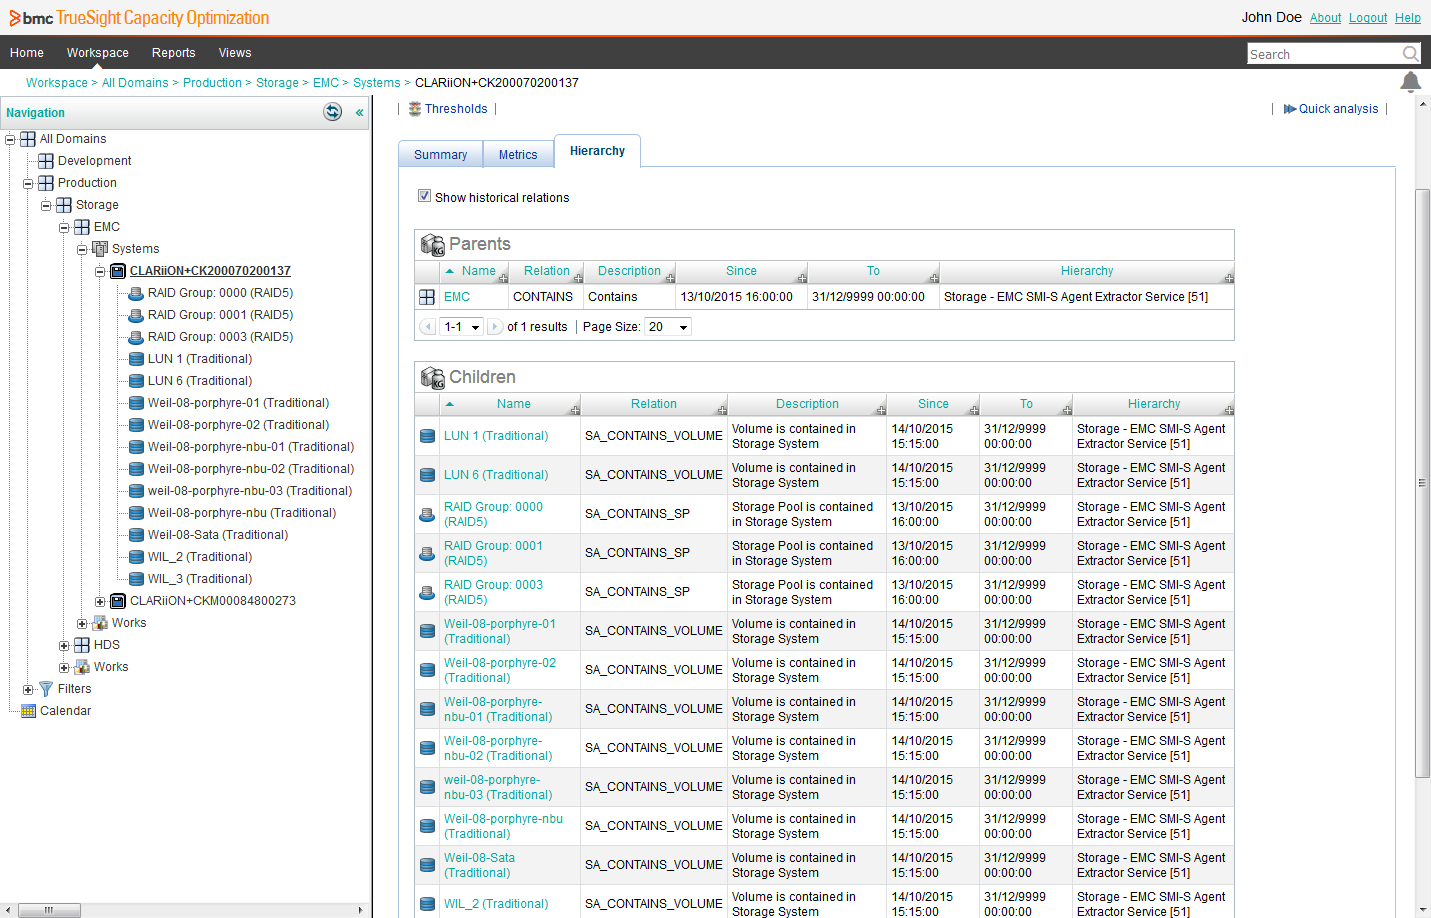The width and height of the screenshot is (1431, 918).
Task: Click All Domains in breadcrumb
Action: pos(135,83)
